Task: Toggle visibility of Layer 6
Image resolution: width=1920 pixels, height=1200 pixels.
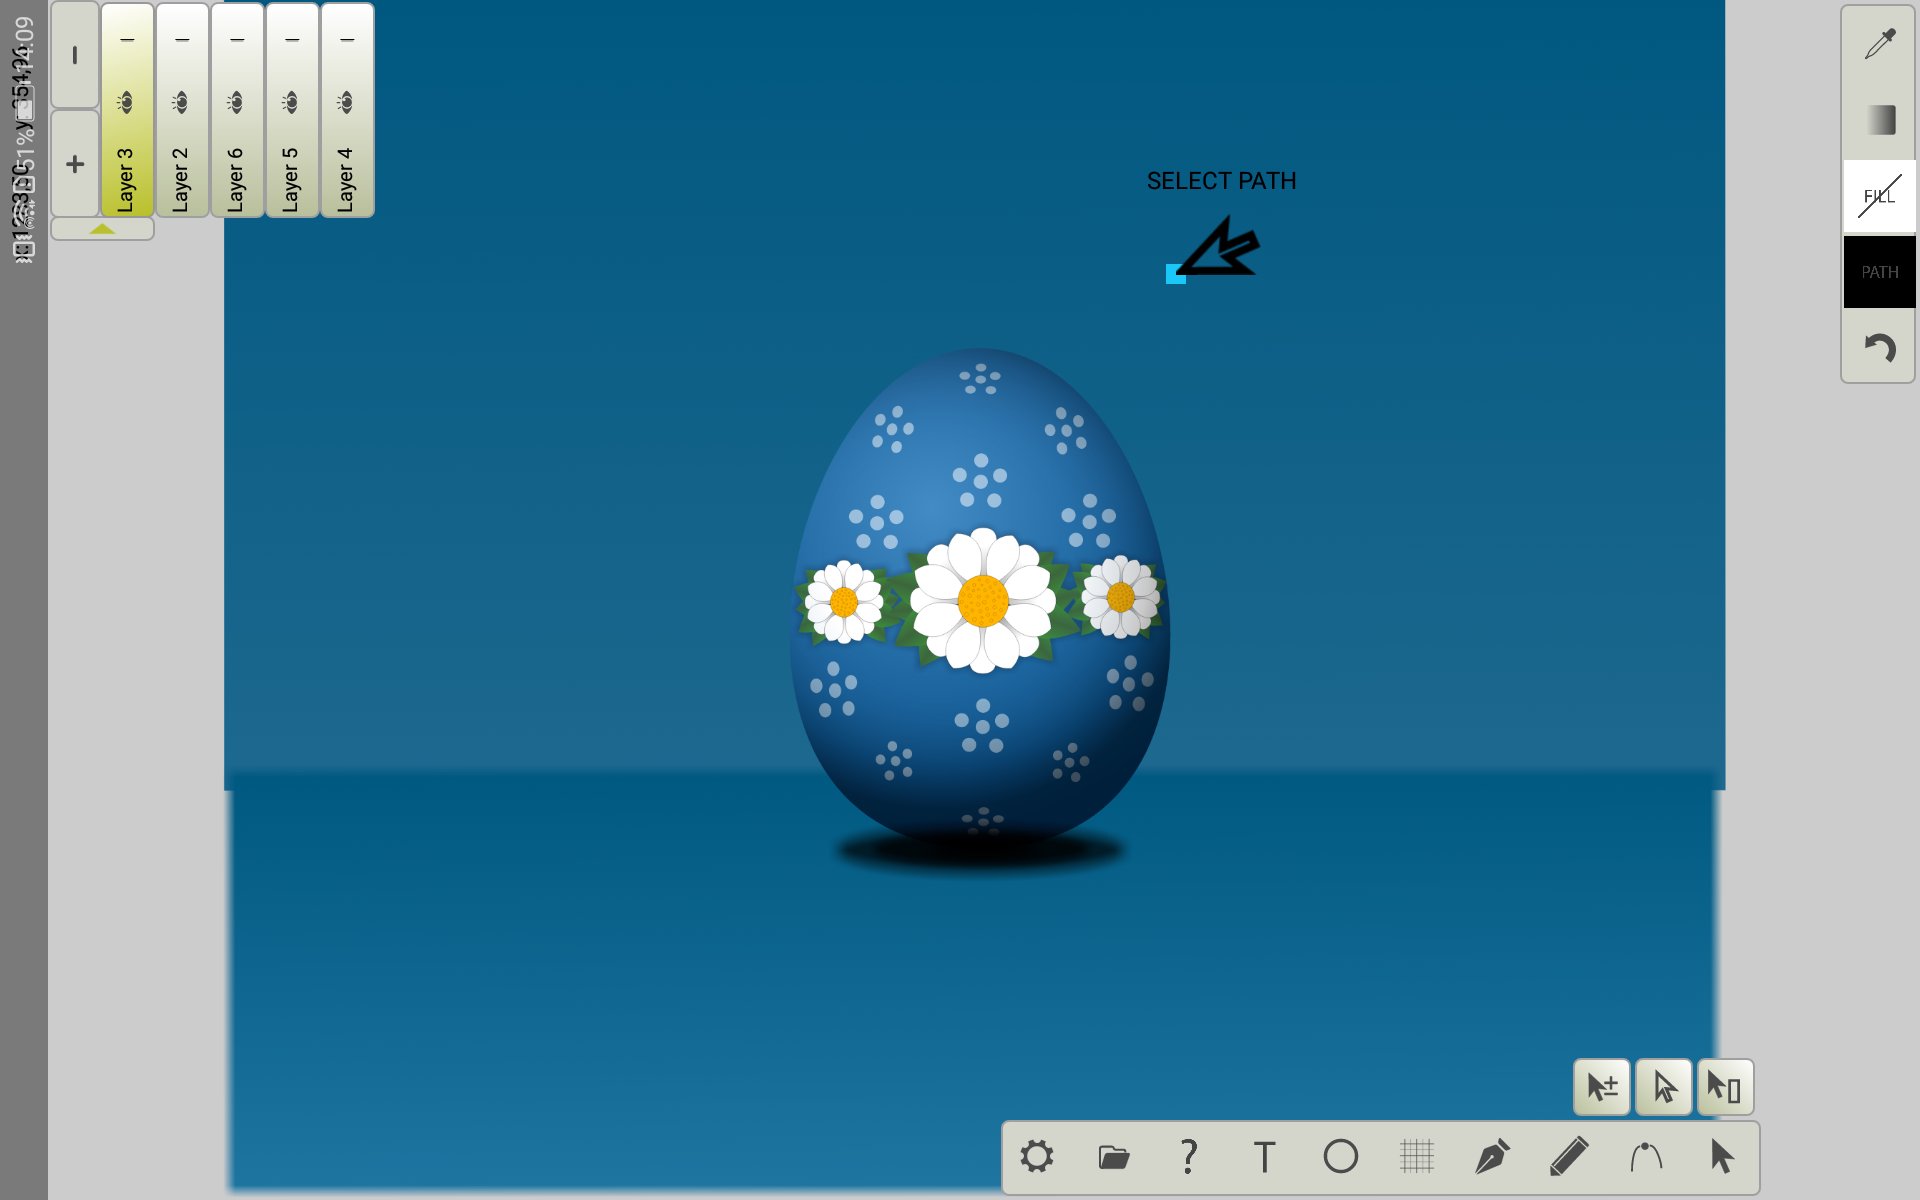Action: pos(237,100)
